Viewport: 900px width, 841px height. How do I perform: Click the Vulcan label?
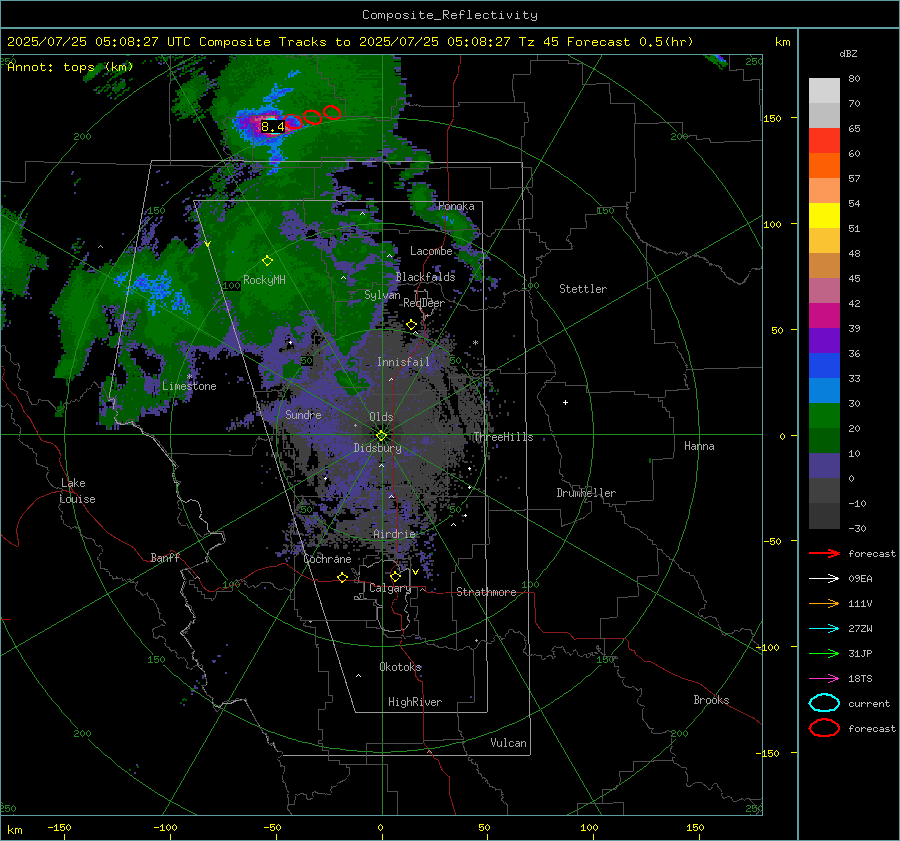click(508, 743)
